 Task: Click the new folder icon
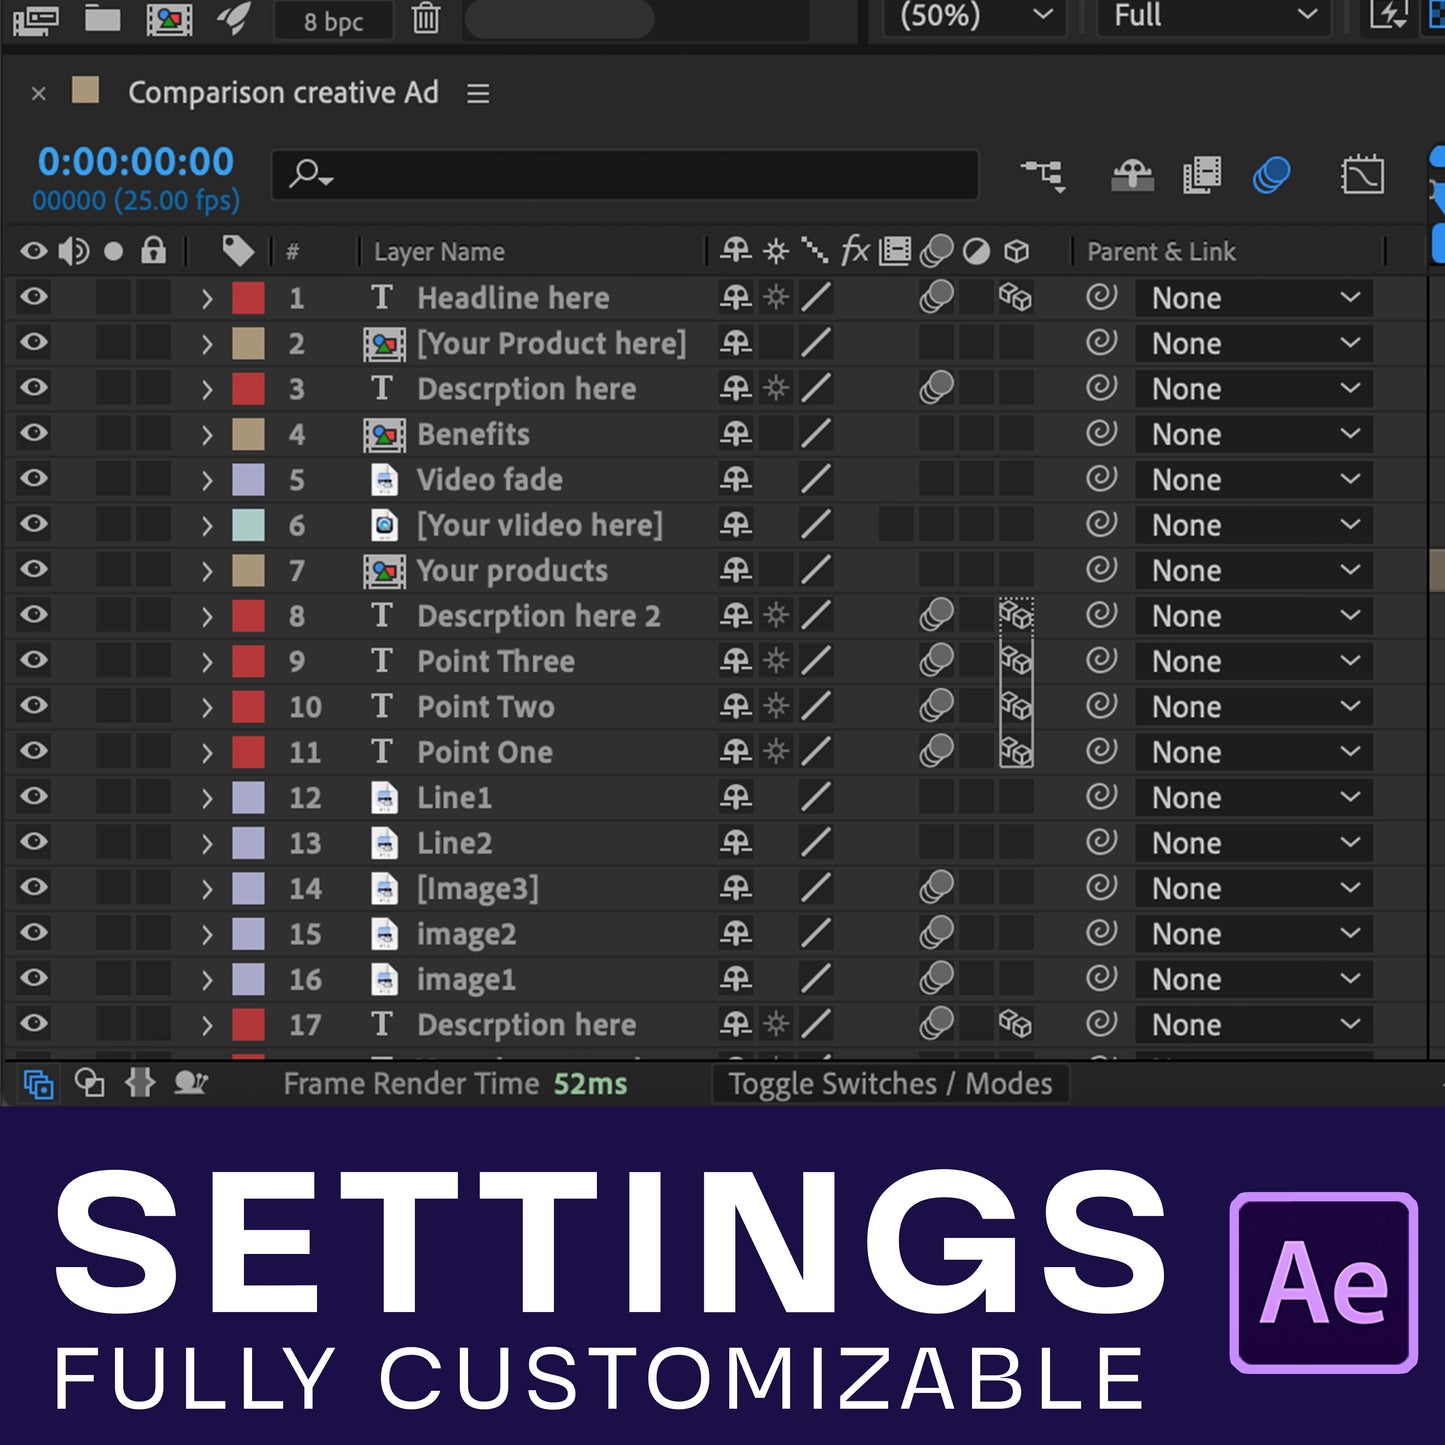[102, 19]
